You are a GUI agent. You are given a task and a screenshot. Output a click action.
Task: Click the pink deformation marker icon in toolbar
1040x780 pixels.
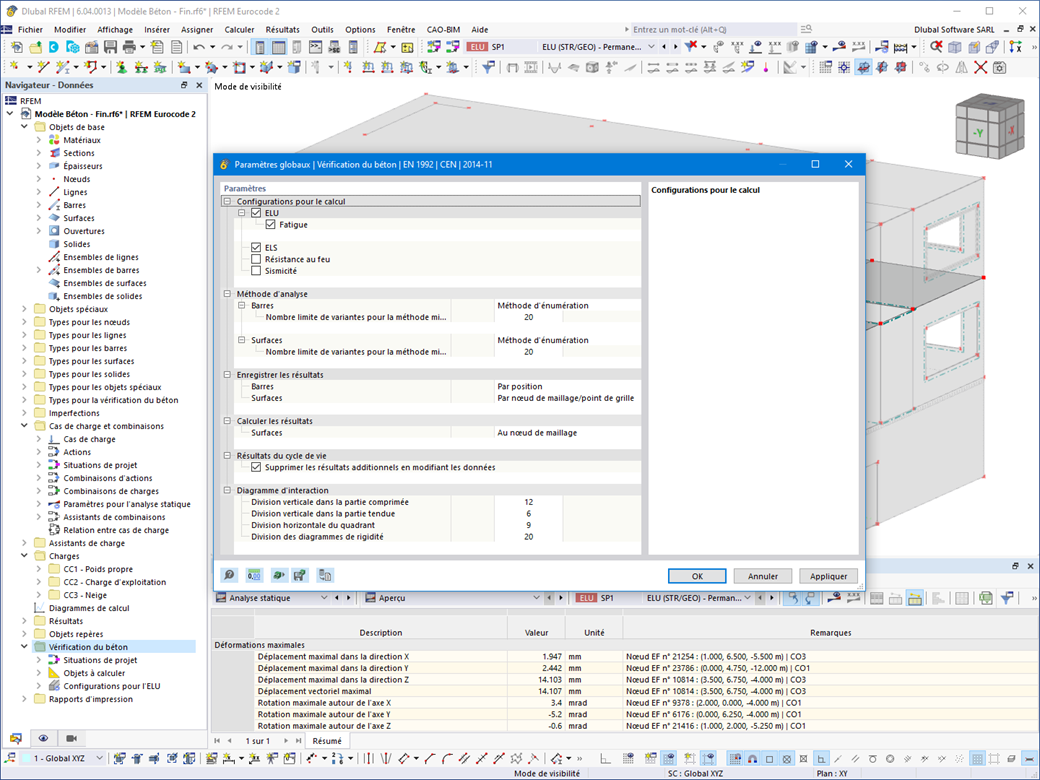[x=766, y=67]
